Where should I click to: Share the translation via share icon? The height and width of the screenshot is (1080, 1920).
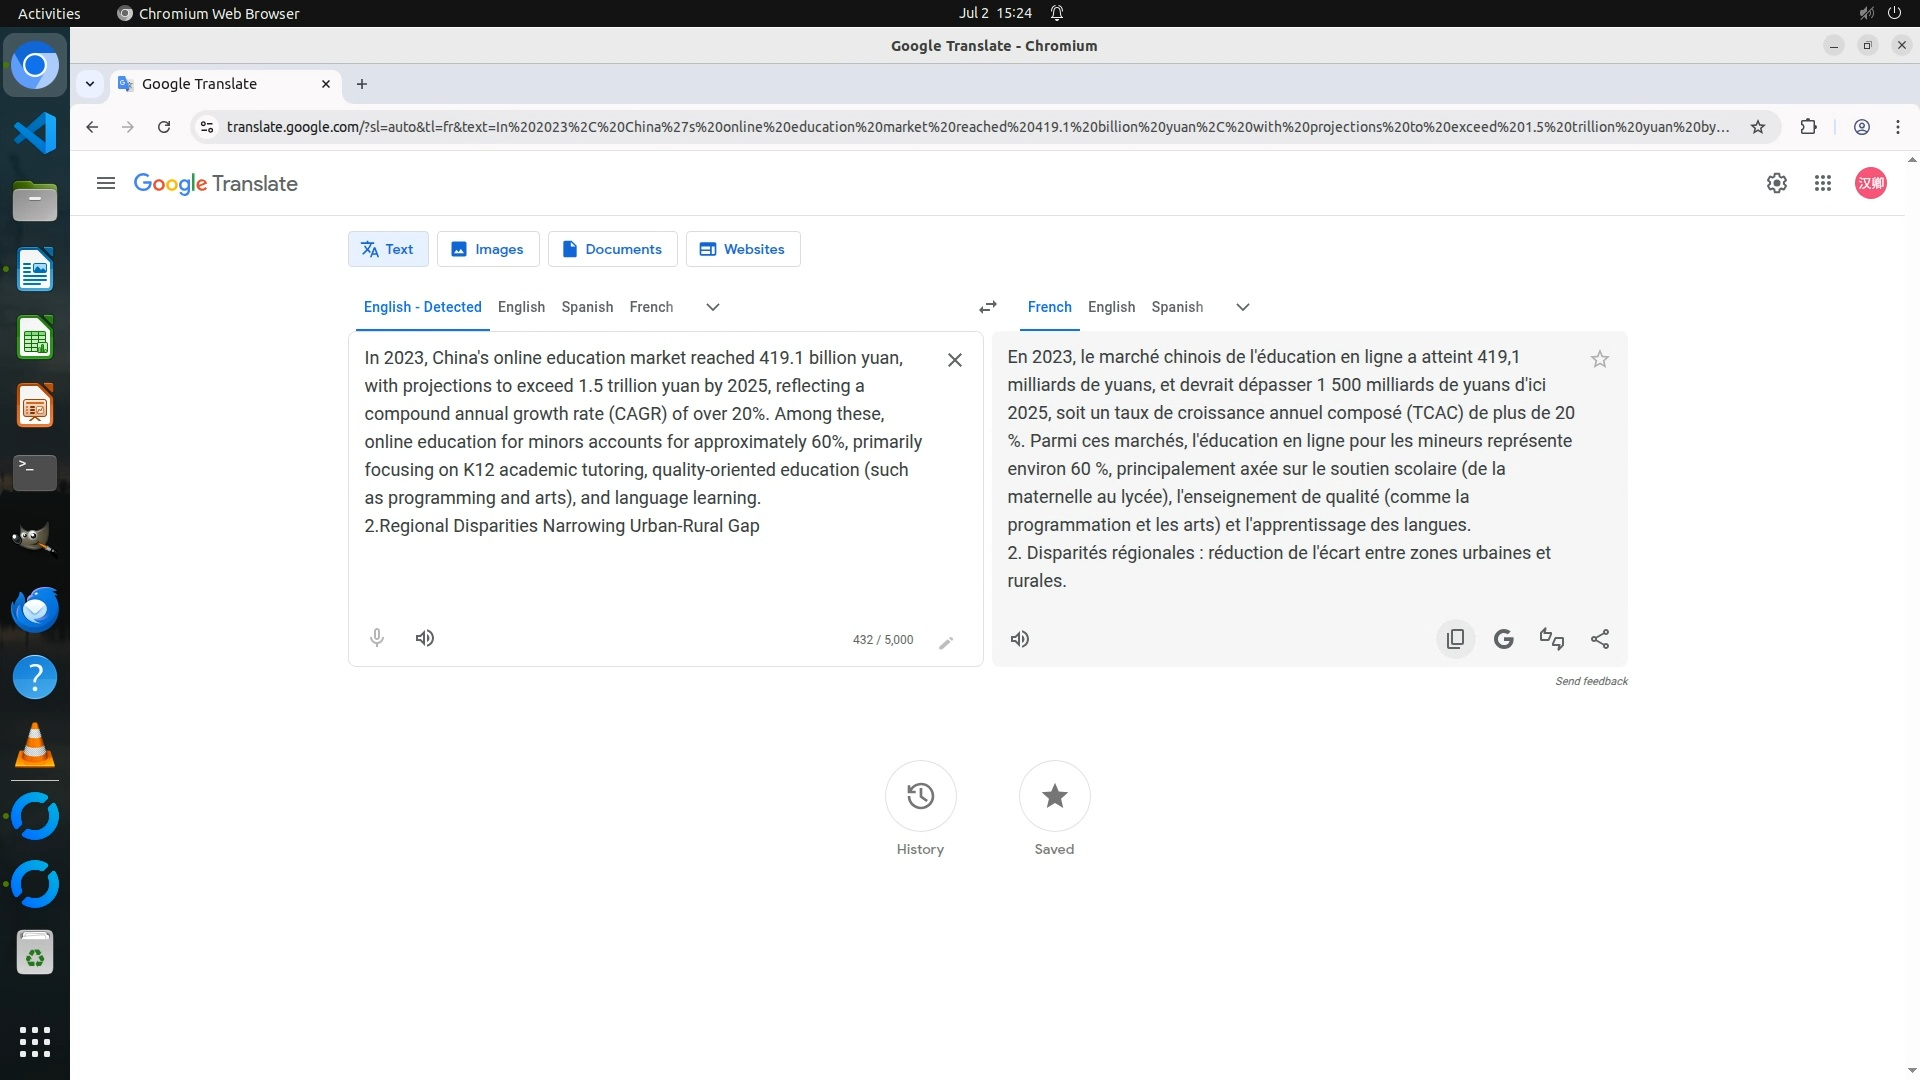pyautogui.click(x=1599, y=638)
